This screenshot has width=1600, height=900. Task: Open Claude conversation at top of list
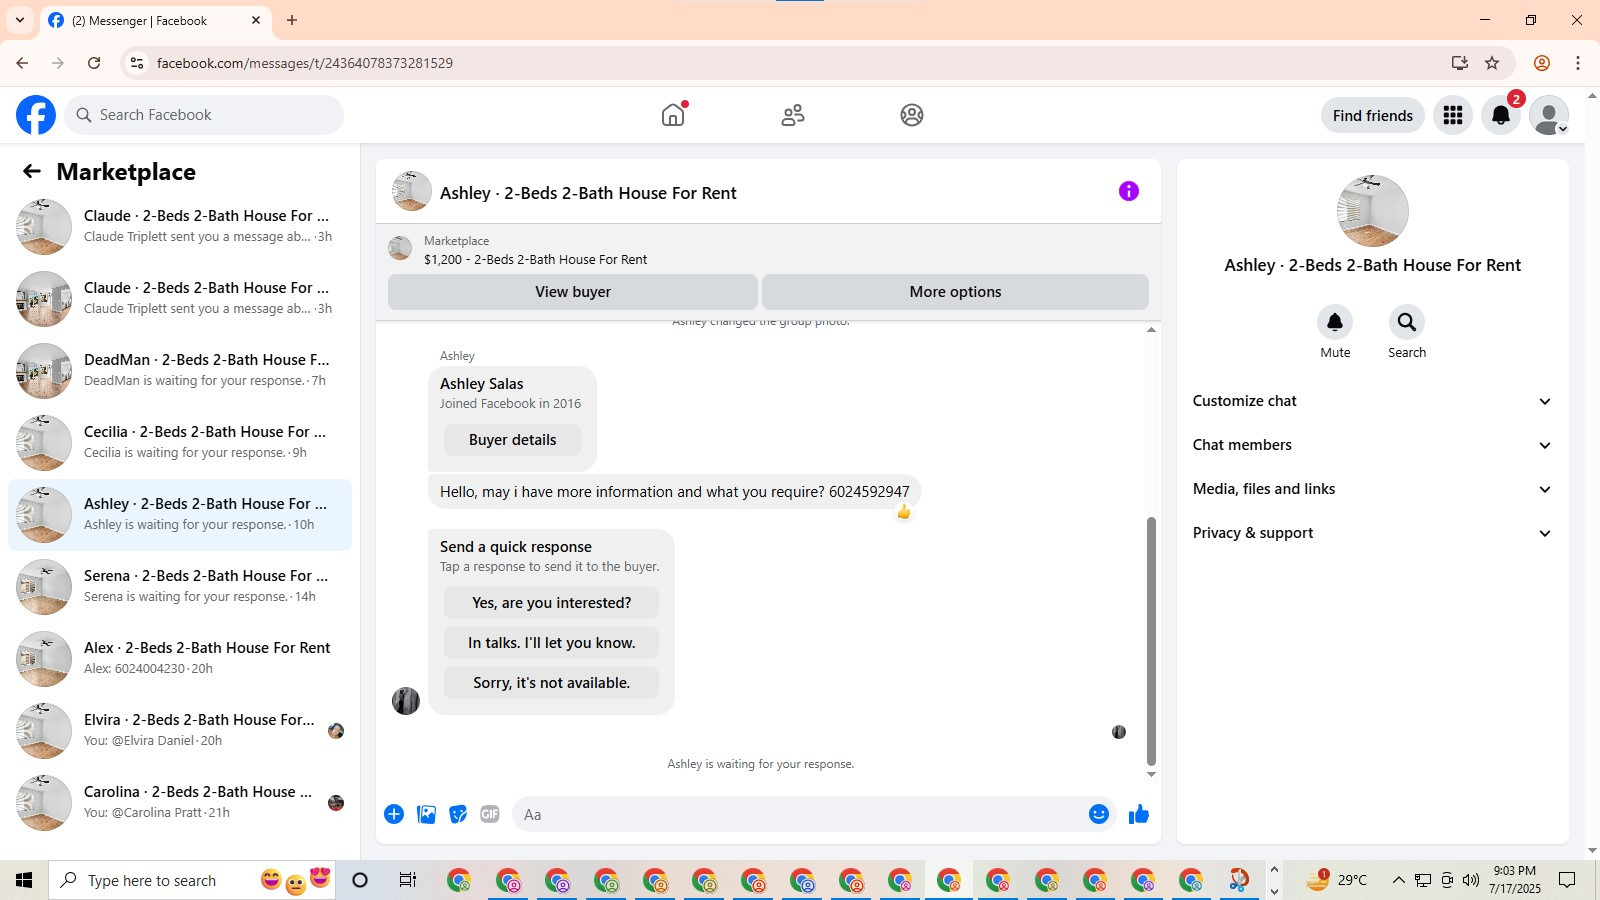point(180,227)
